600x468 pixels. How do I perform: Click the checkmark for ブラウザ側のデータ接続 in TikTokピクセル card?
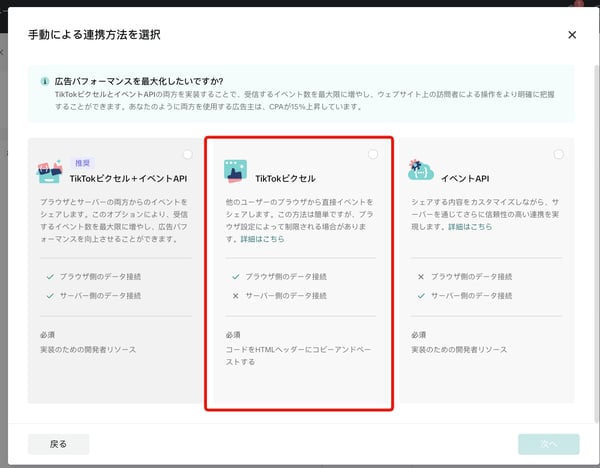click(235, 277)
